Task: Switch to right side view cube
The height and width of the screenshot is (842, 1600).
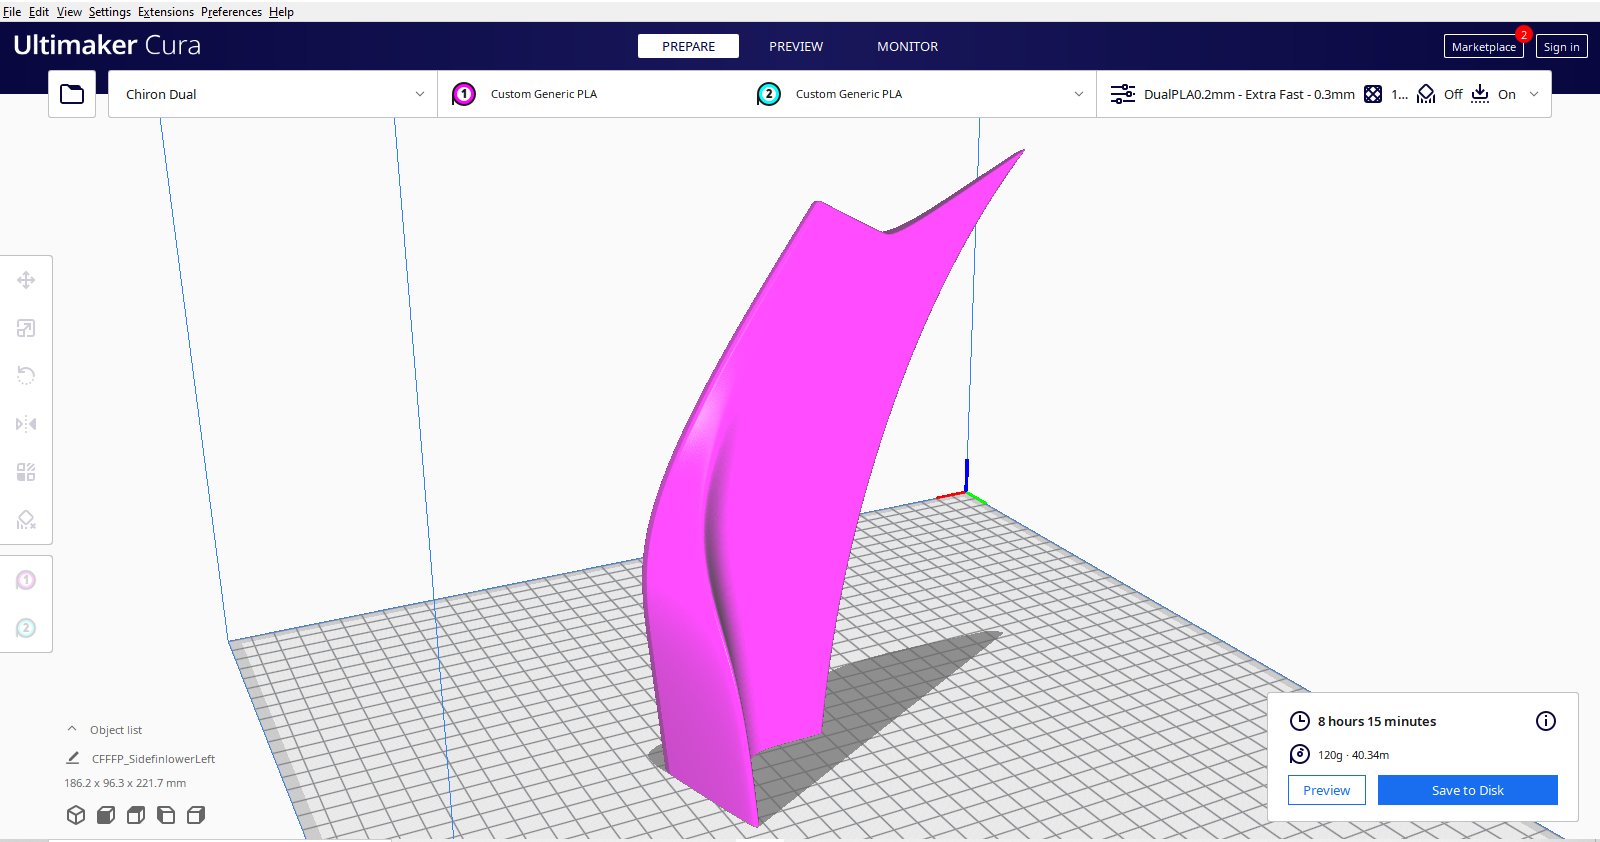Action: [x=196, y=815]
